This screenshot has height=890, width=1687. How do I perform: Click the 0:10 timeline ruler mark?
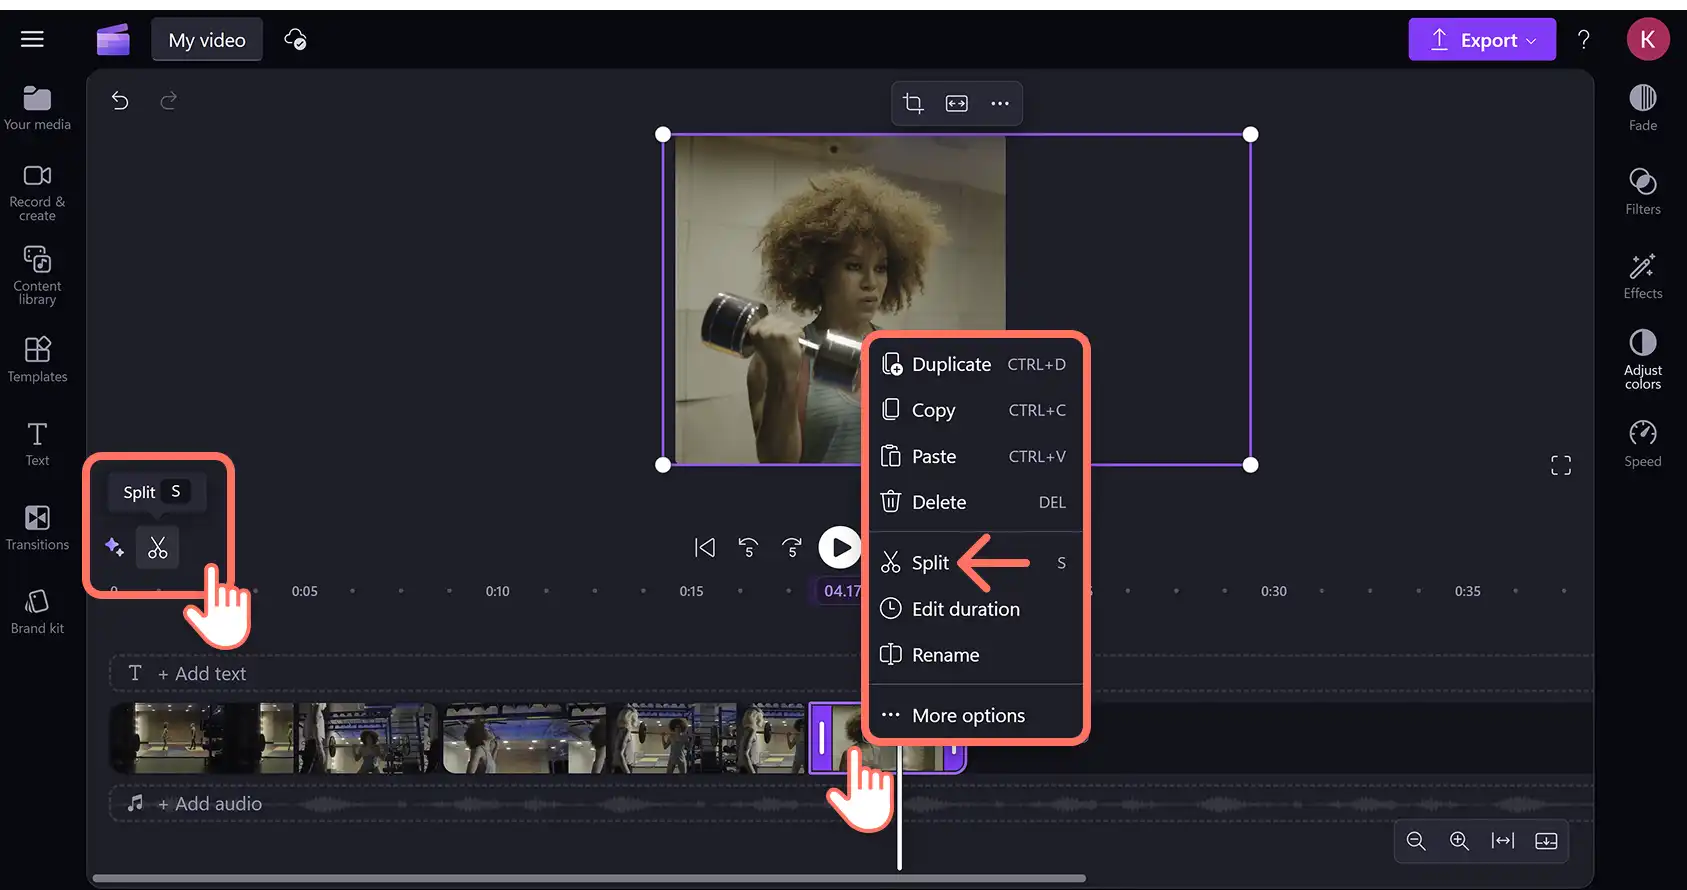point(497,591)
